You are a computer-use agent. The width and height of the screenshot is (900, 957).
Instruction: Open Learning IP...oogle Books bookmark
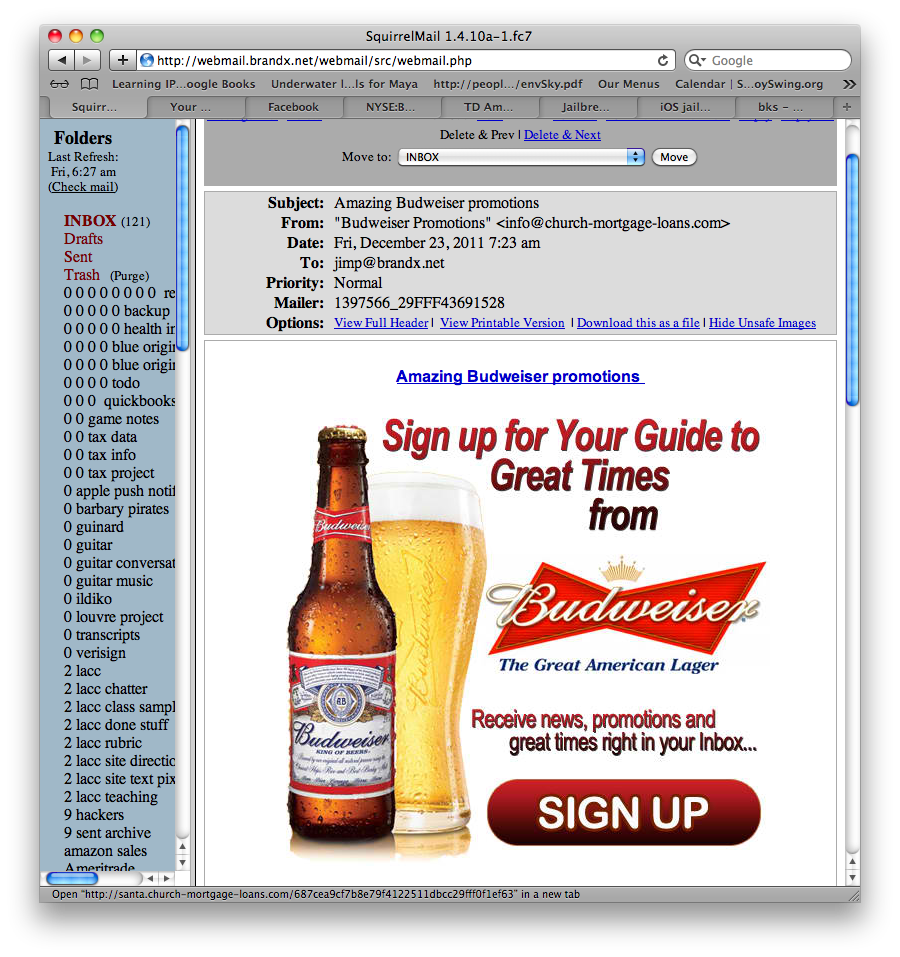184,84
